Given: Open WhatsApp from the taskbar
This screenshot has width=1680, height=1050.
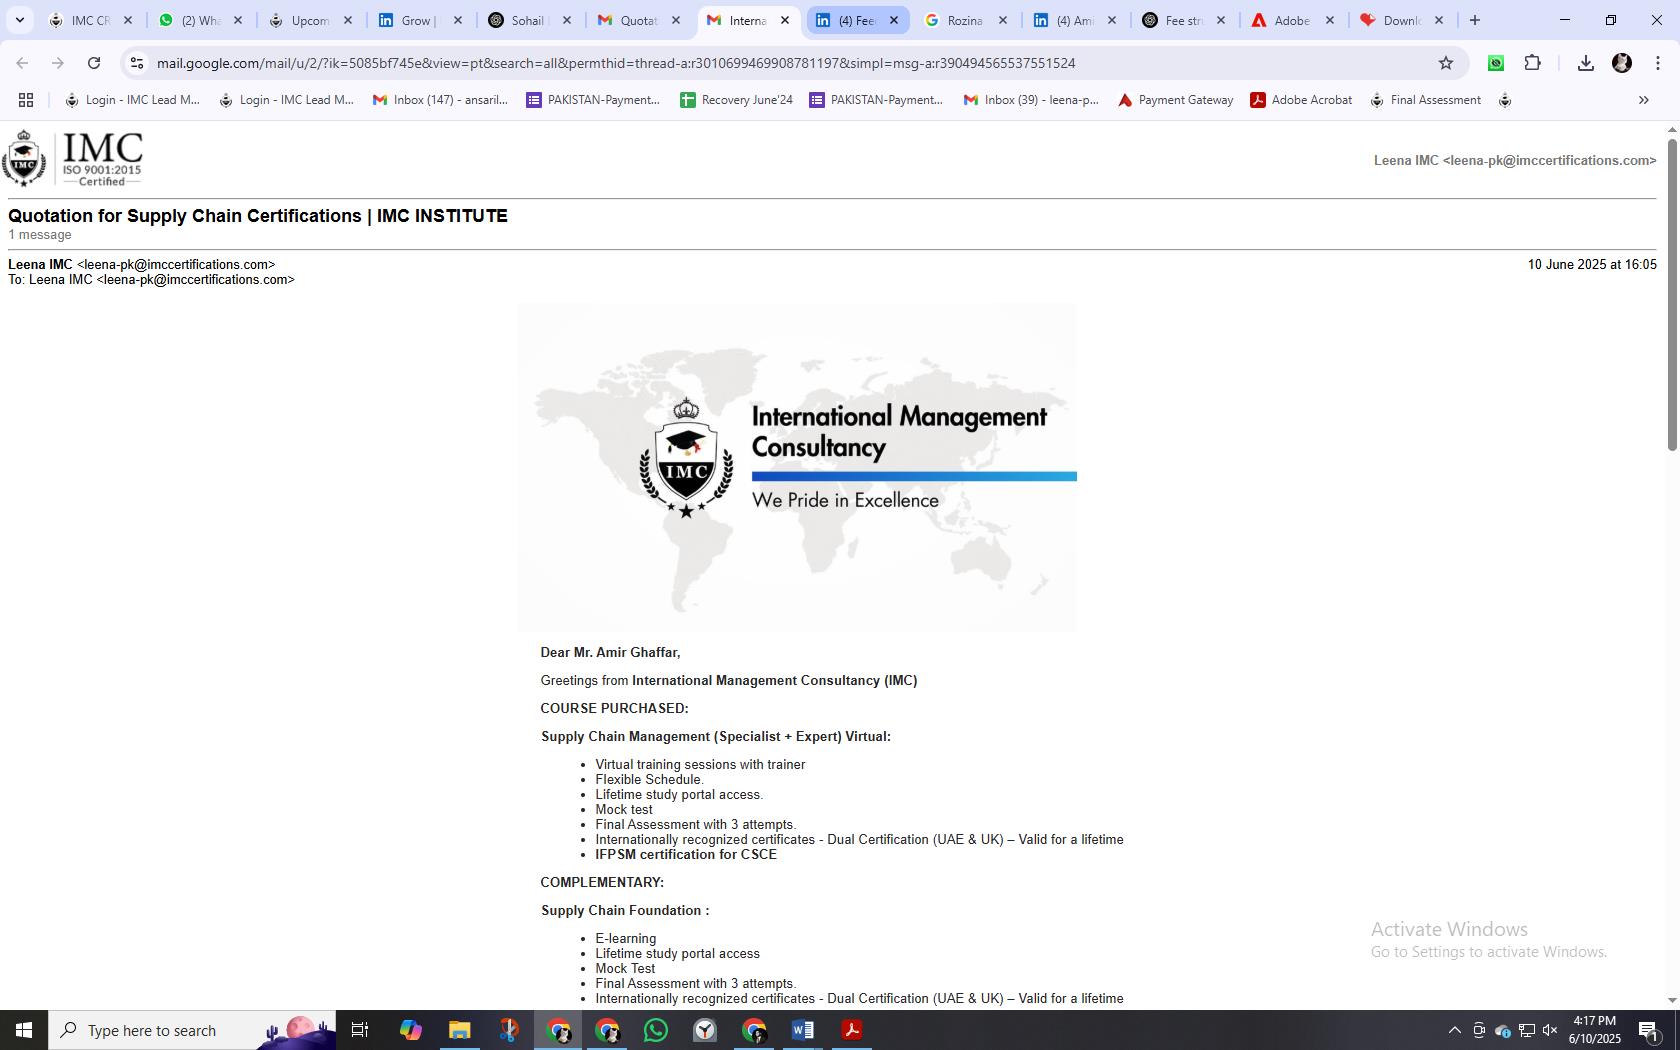Looking at the screenshot, I should click(x=656, y=1030).
